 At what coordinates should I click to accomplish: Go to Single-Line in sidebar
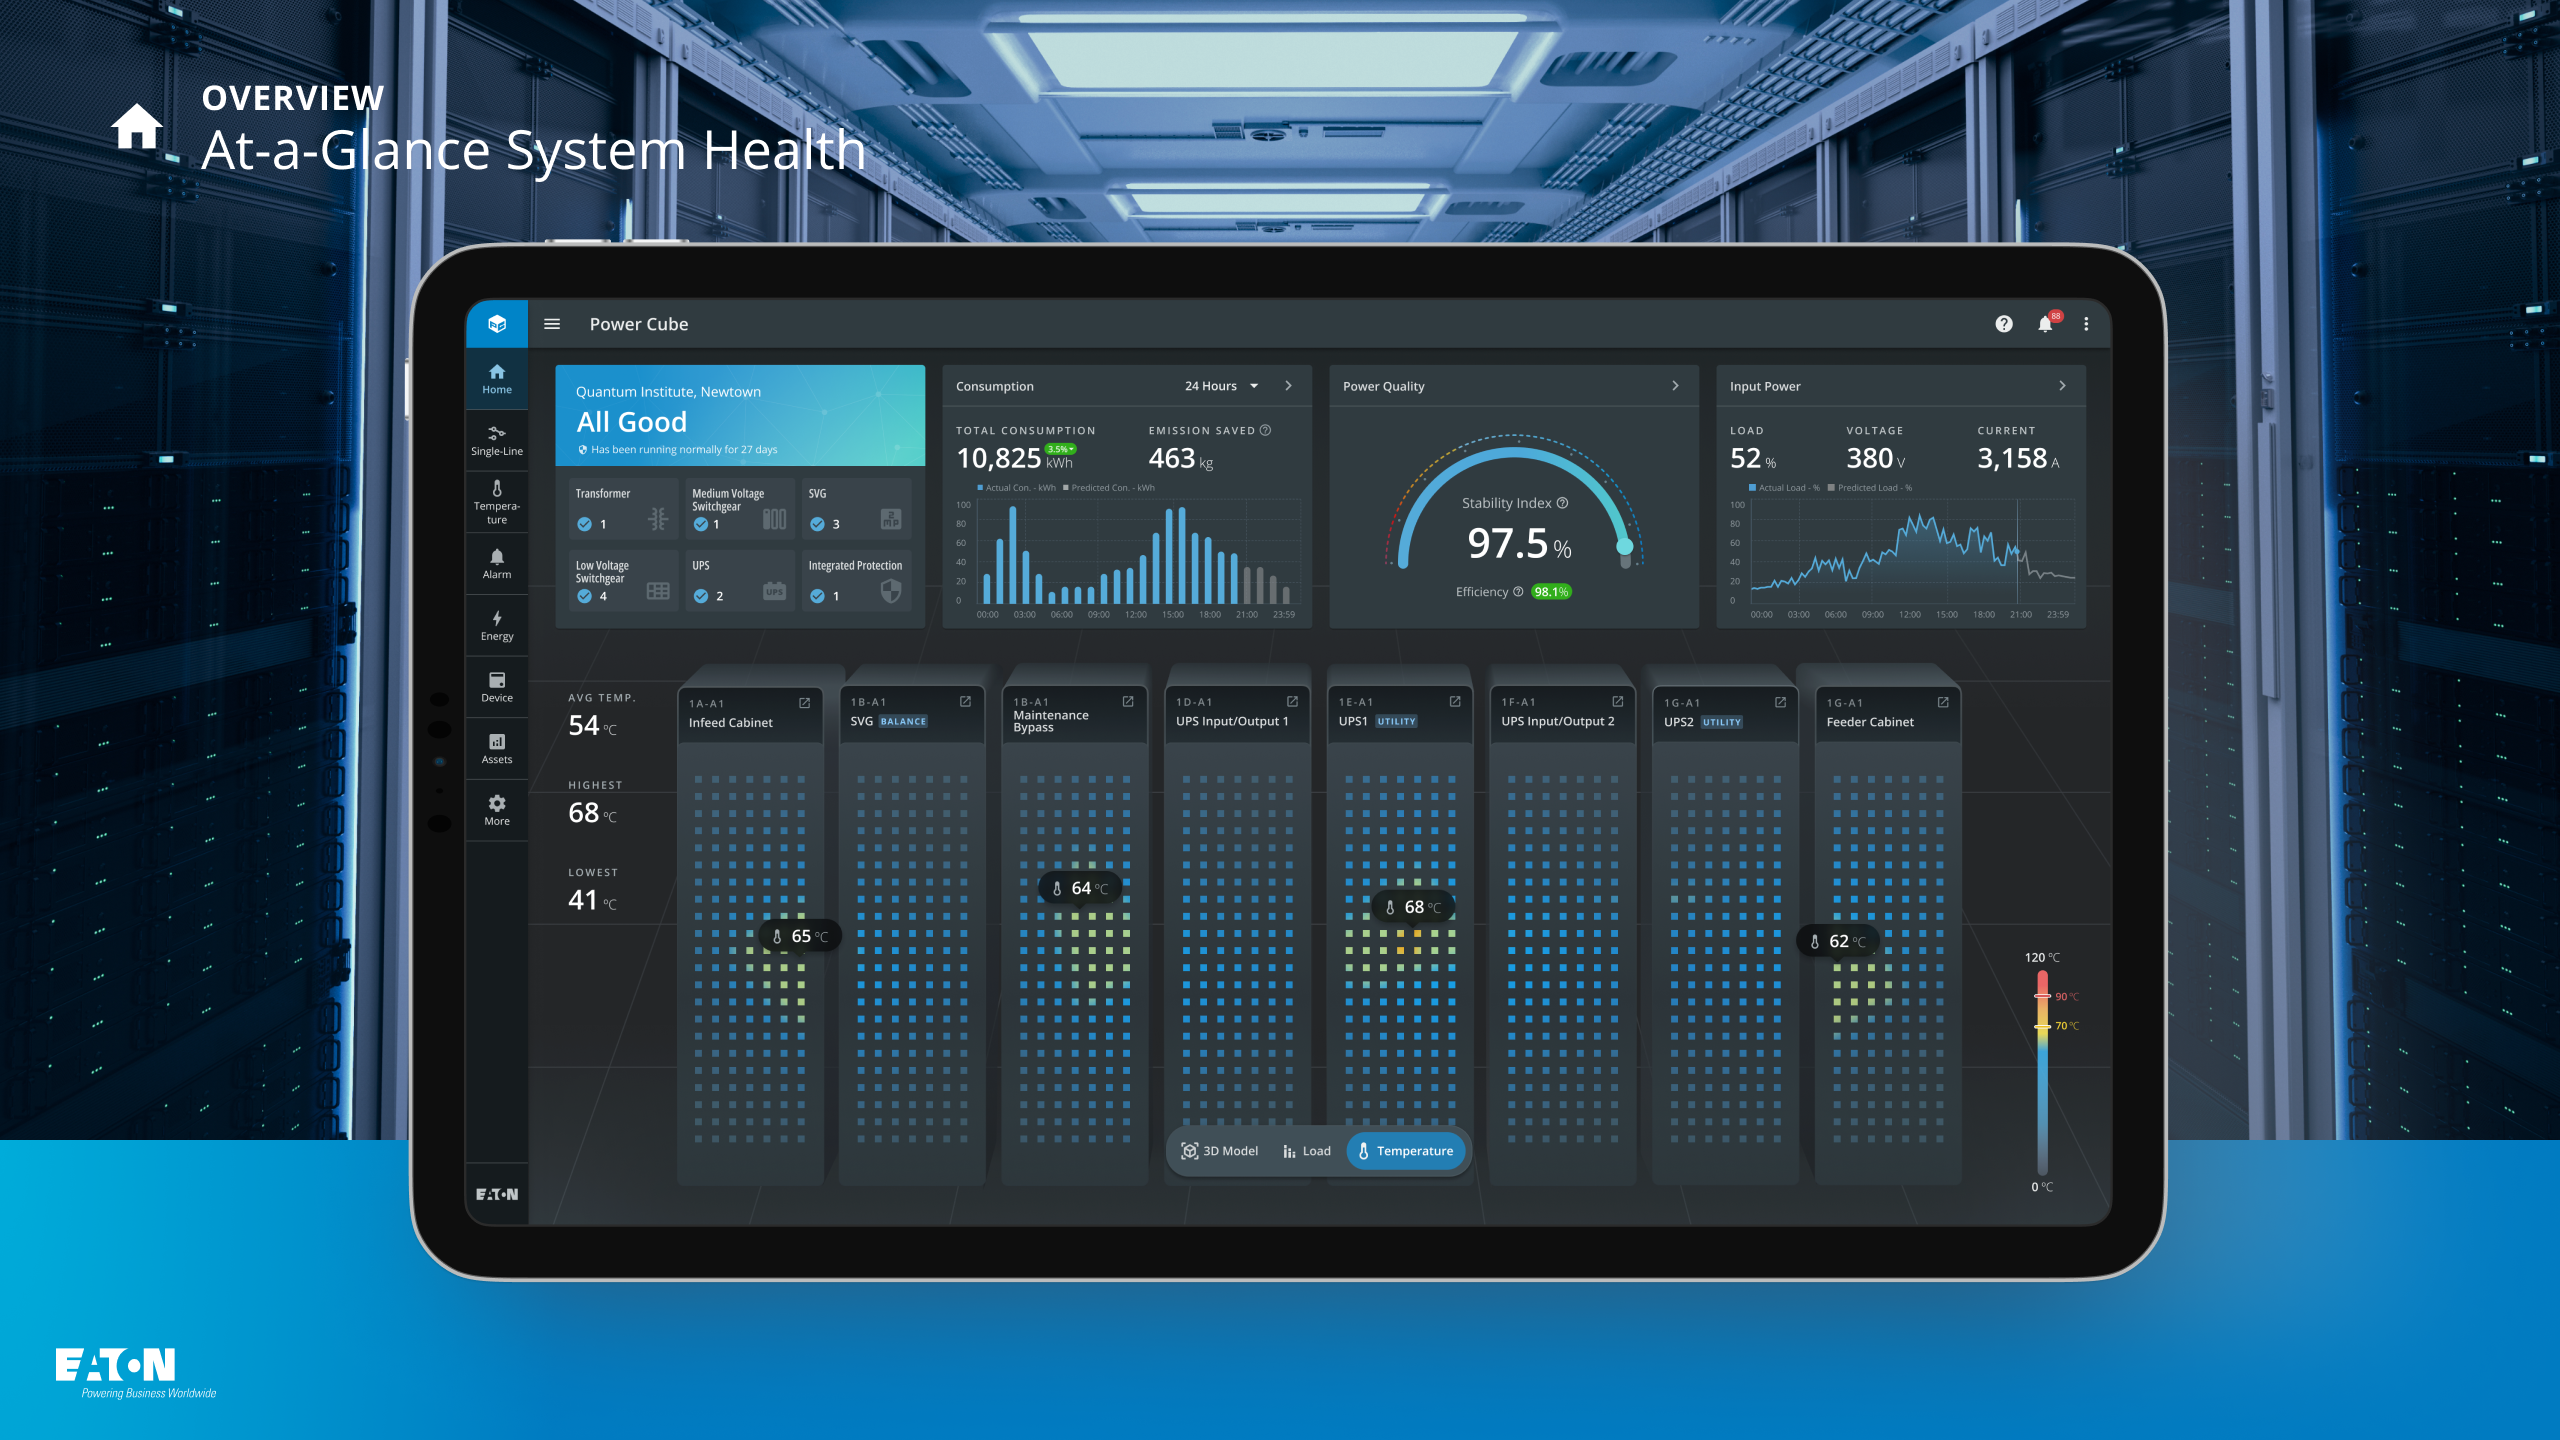497,440
